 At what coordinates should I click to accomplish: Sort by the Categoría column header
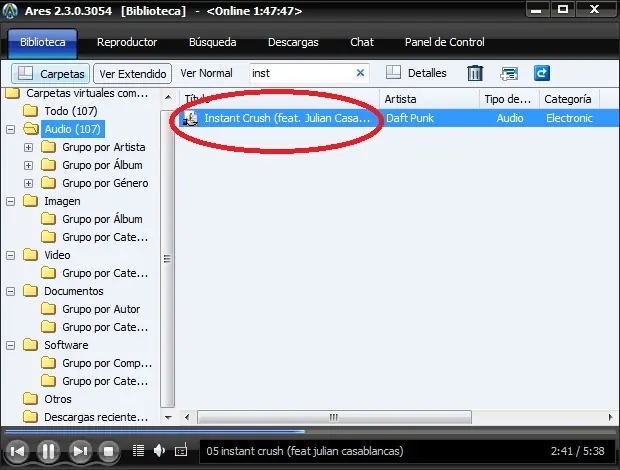[x=569, y=99]
